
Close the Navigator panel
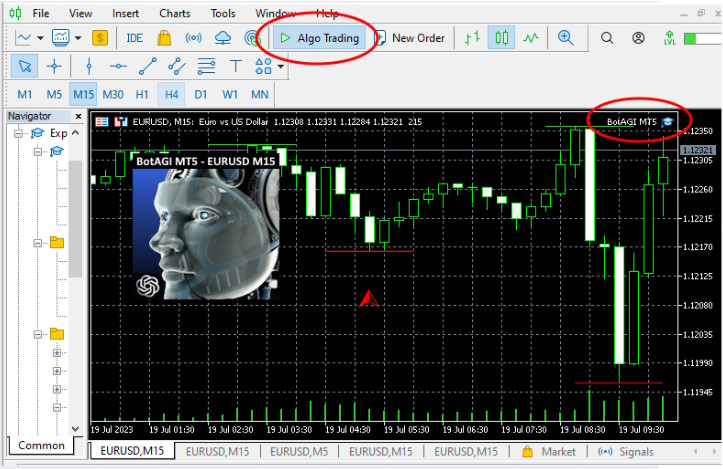click(x=78, y=116)
